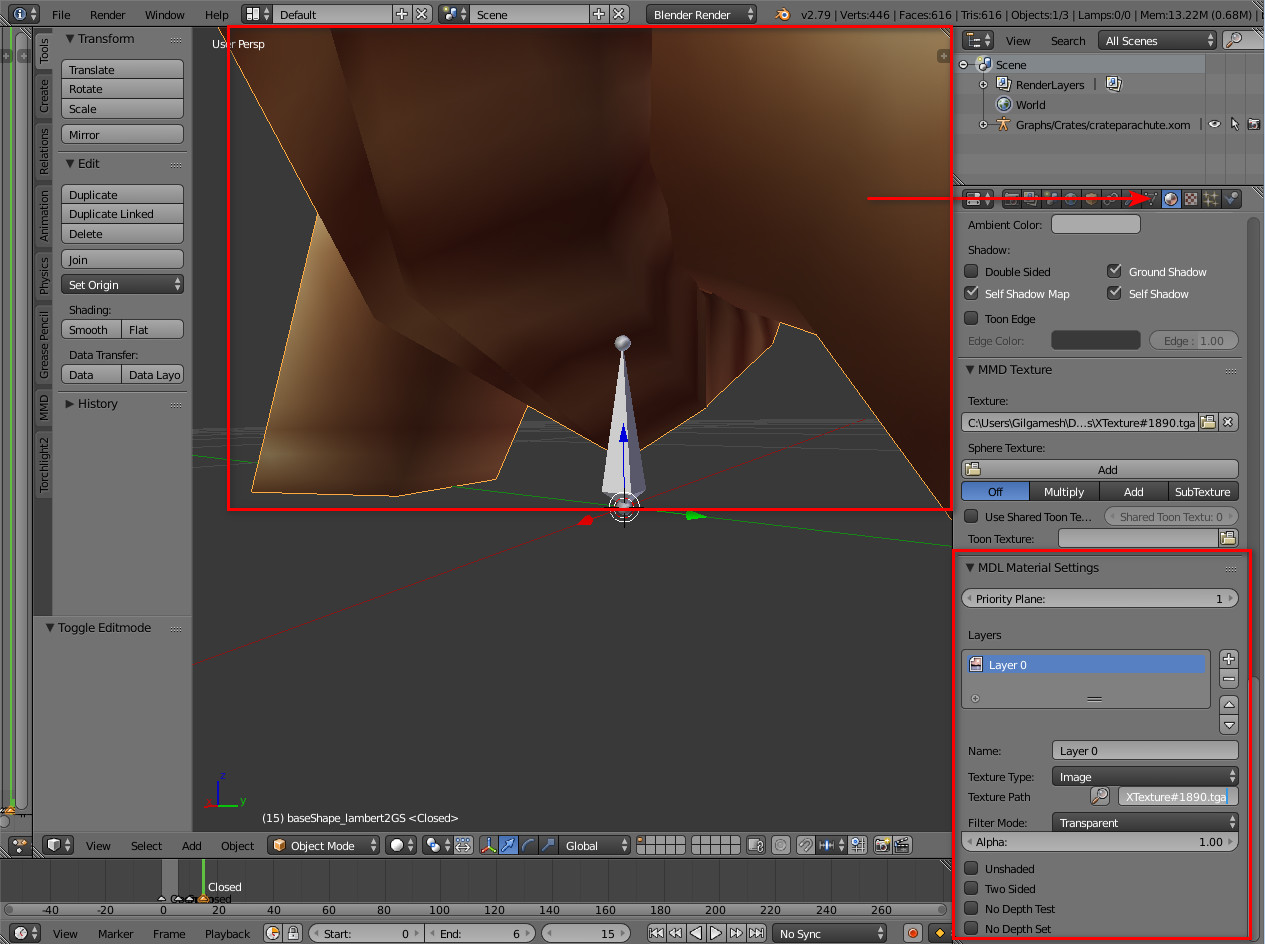Screen dimensions: 1265x944
Task: Switch to the MMD sidebar tab
Action: click(43, 407)
